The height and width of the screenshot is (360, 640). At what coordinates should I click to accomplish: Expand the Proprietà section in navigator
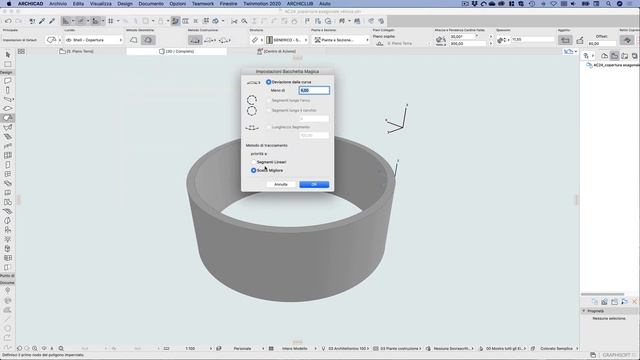coord(584,311)
